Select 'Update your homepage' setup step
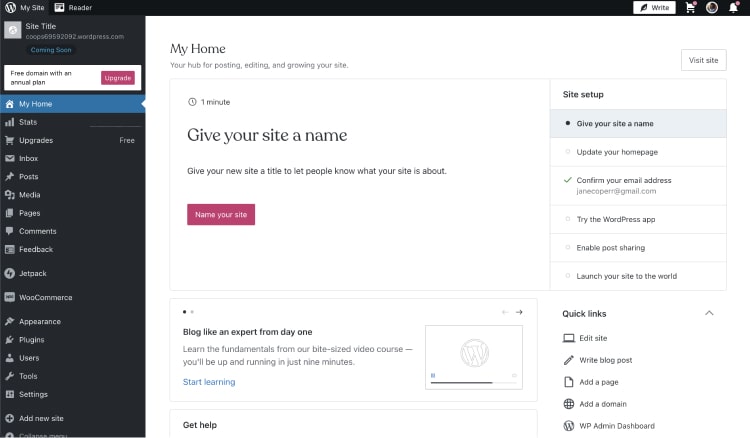The height and width of the screenshot is (438, 750). tap(638, 152)
